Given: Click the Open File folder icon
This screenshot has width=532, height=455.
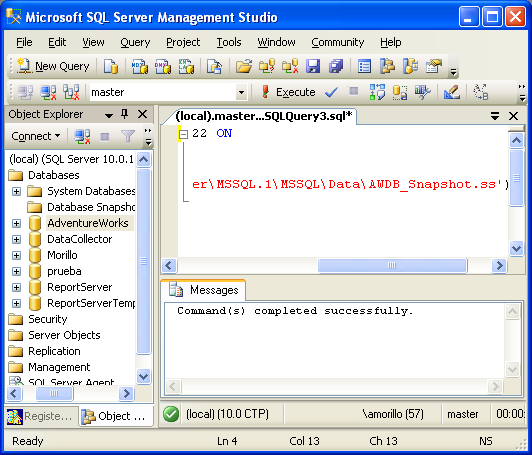Looking at the screenshot, I should (x=244, y=66).
